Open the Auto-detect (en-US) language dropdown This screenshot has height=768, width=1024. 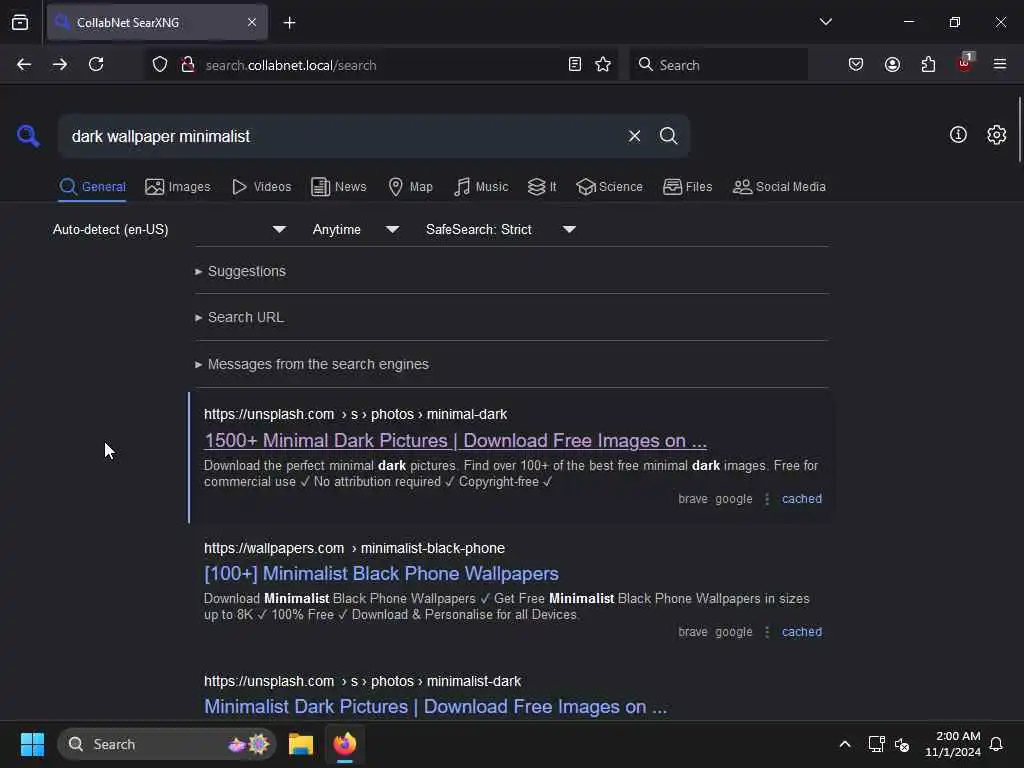tap(170, 229)
